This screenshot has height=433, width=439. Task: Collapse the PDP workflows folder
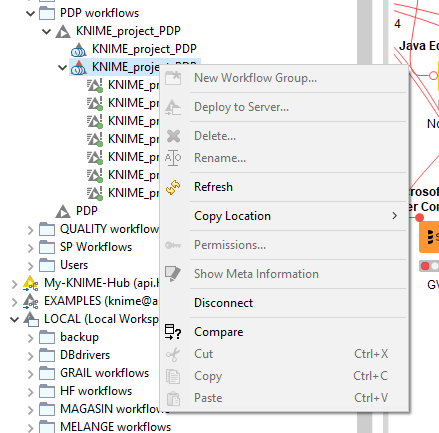pyautogui.click(x=30, y=14)
